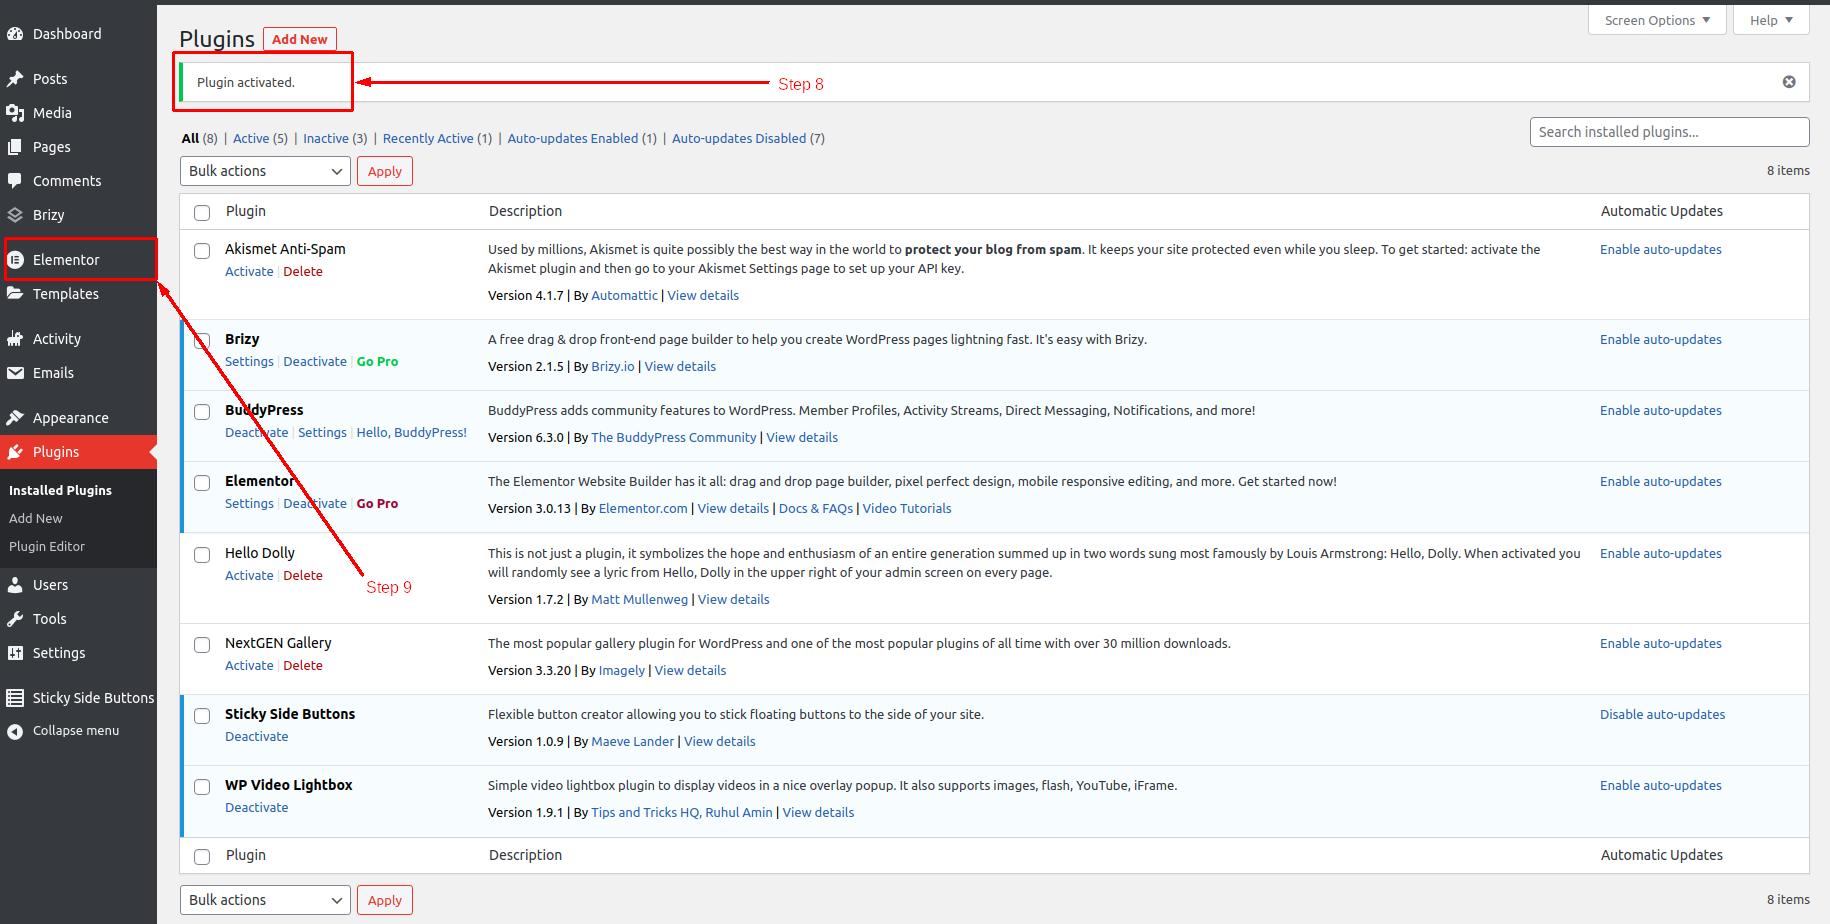This screenshot has width=1830, height=924.
Task: Click the Pages icon in sidebar
Action: 15,147
